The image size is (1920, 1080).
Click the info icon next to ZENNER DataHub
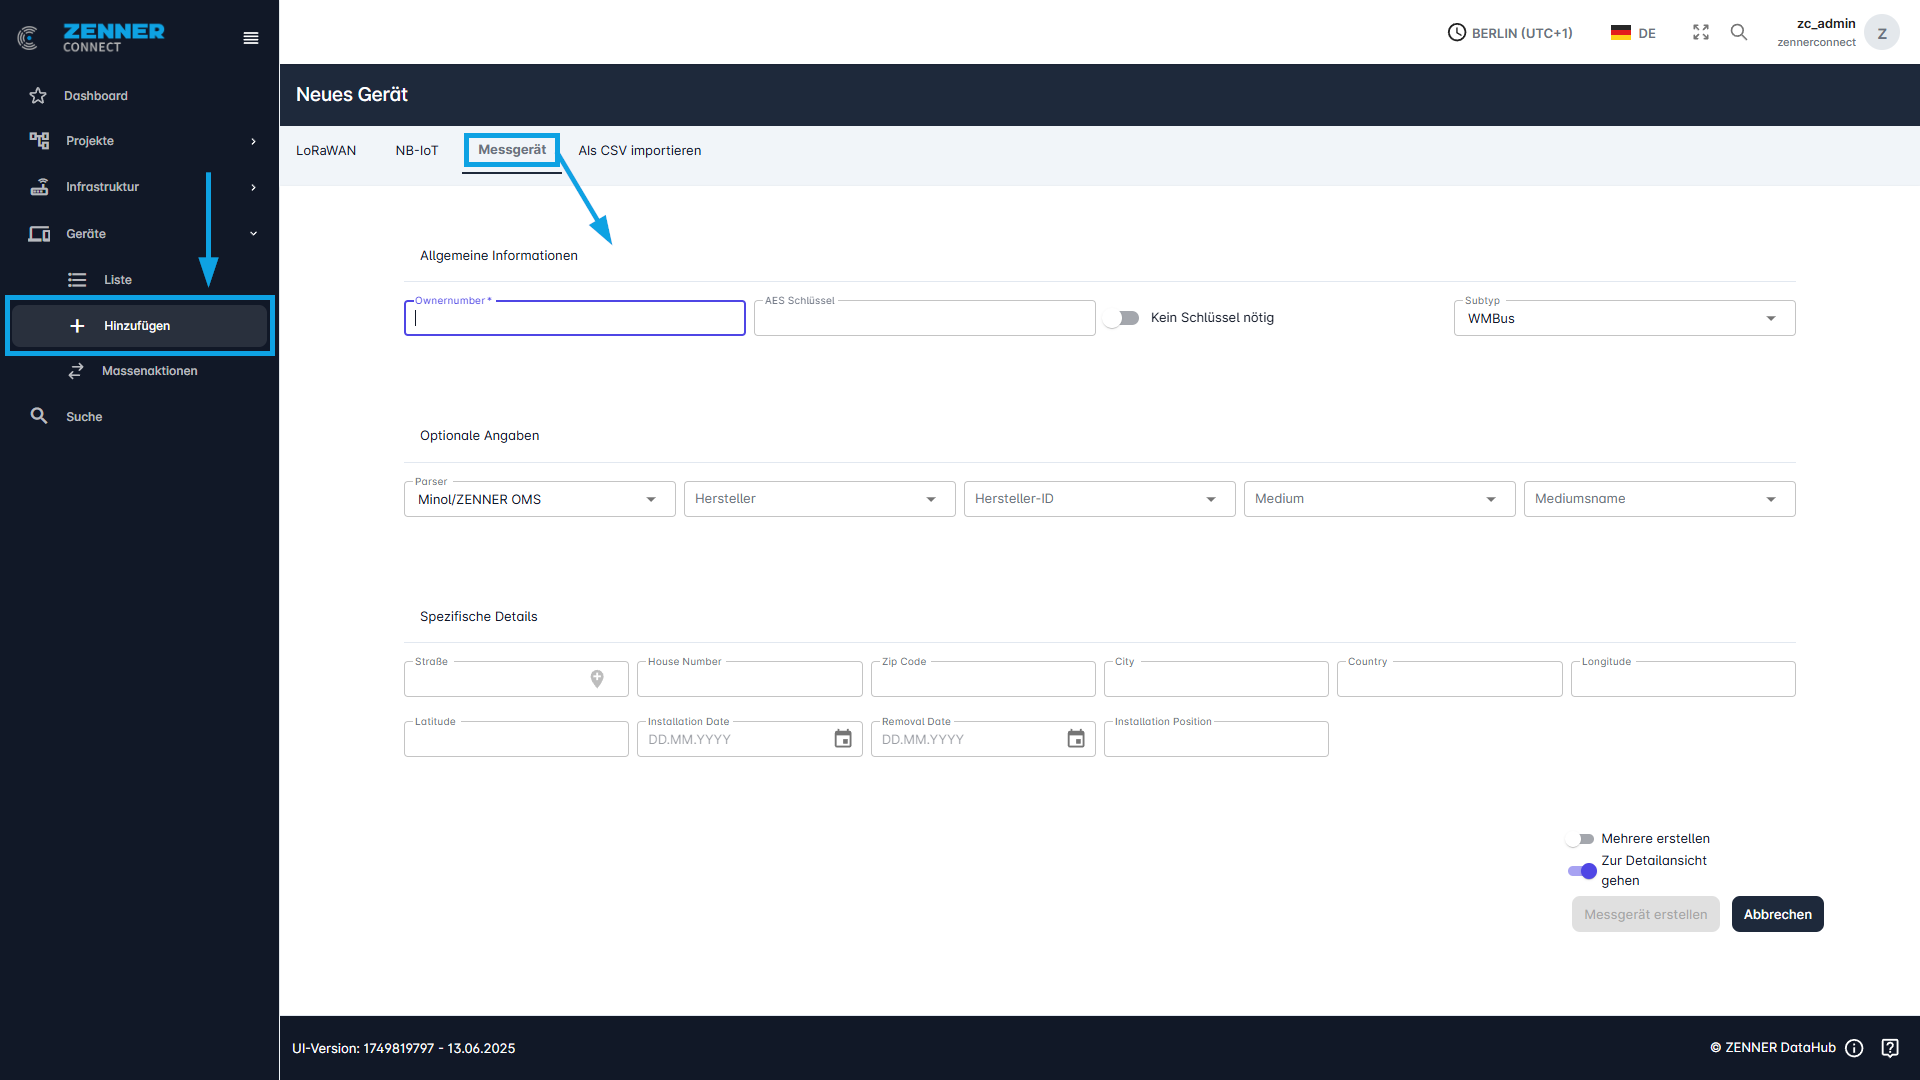click(1854, 1048)
